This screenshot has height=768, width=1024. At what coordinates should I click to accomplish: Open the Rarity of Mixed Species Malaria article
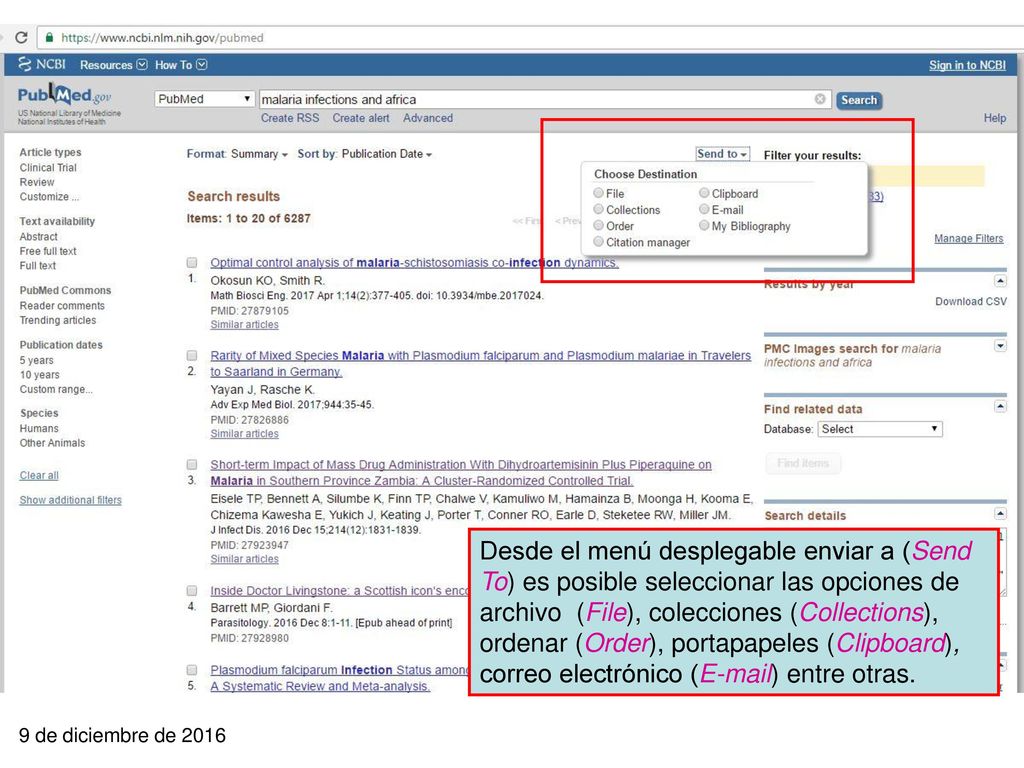pos(481,363)
